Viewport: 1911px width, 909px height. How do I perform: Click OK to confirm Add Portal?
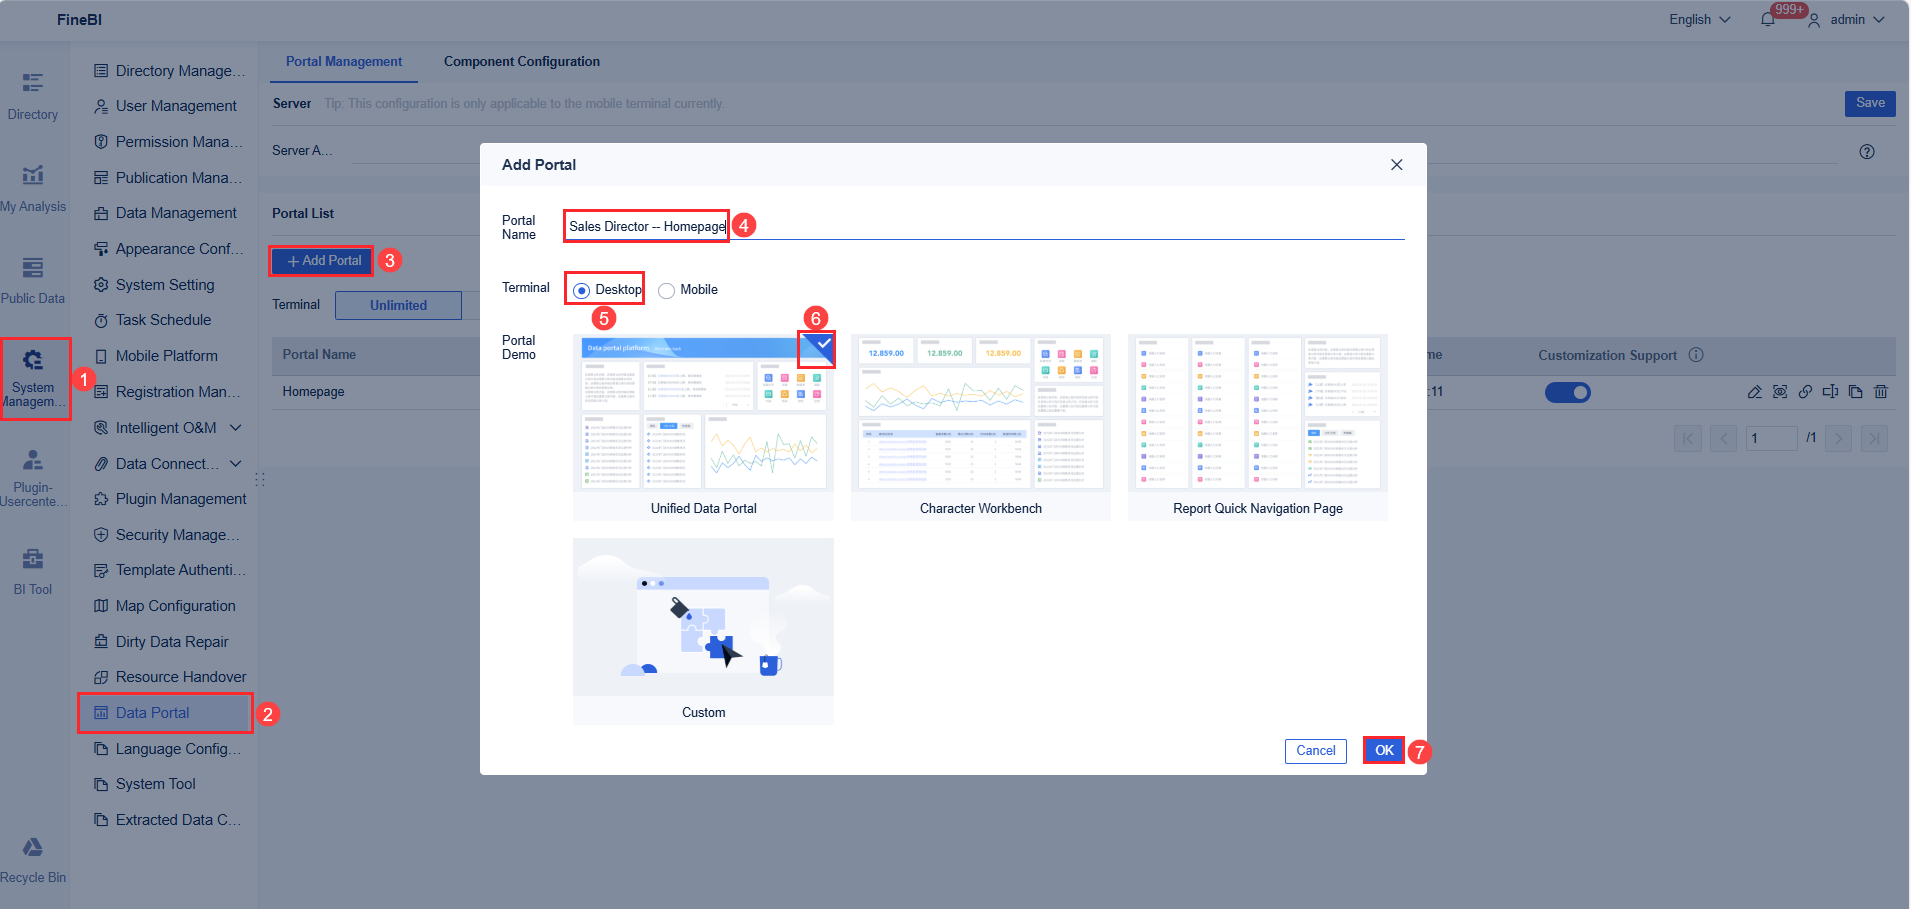point(1384,751)
